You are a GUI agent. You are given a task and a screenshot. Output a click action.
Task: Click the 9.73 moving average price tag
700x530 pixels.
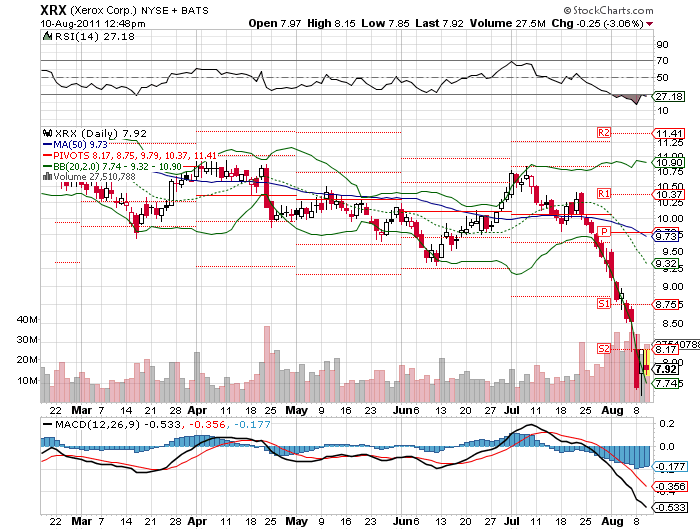point(668,236)
